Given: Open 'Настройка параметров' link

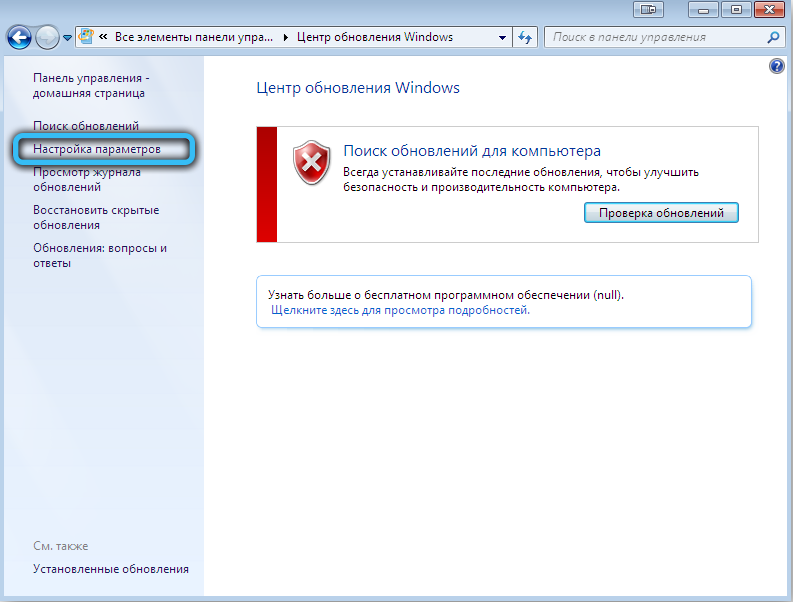Looking at the screenshot, I should [x=97, y=149].
